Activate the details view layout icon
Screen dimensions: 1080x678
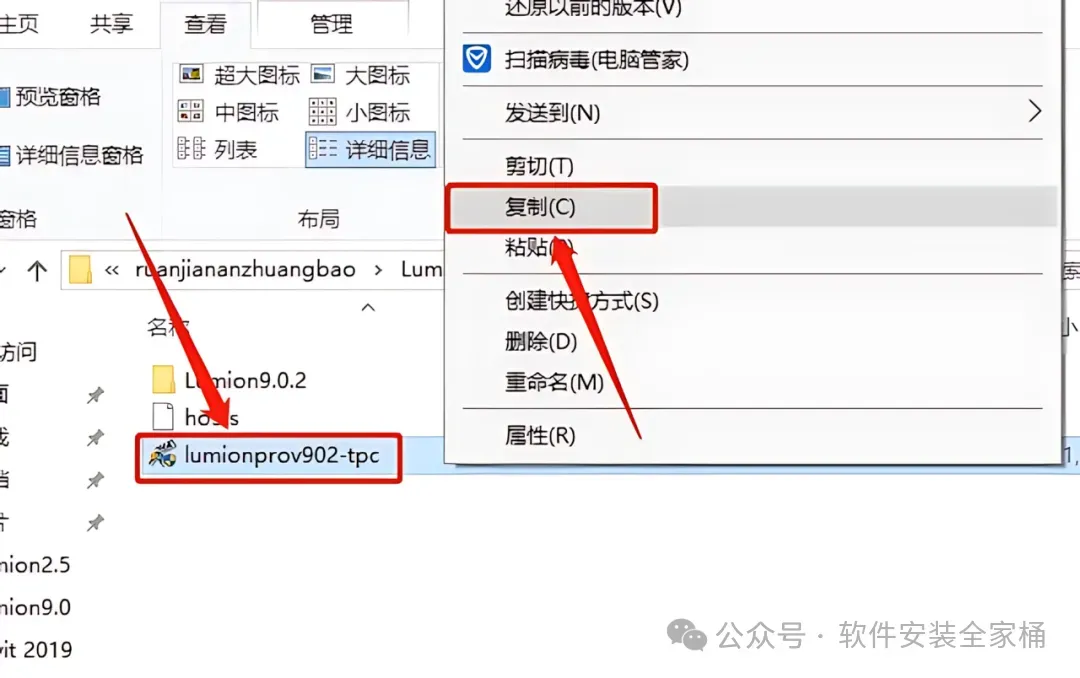pos(322,148)
